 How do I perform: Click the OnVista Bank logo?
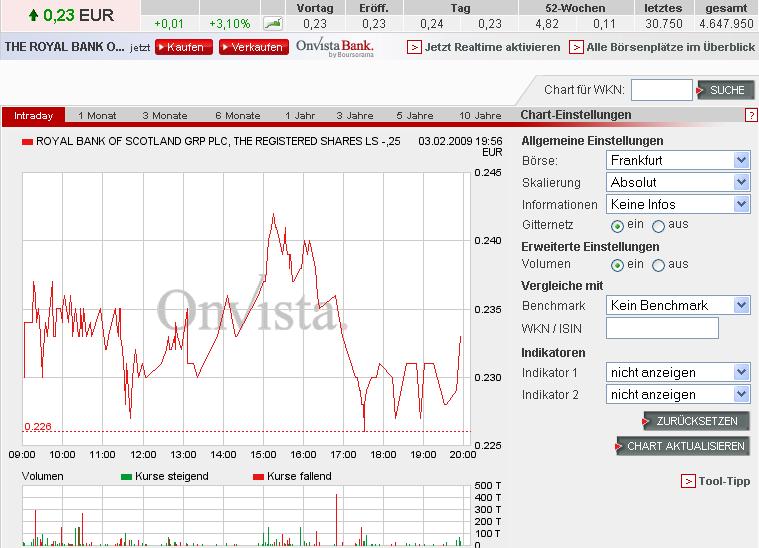[334, 47]
